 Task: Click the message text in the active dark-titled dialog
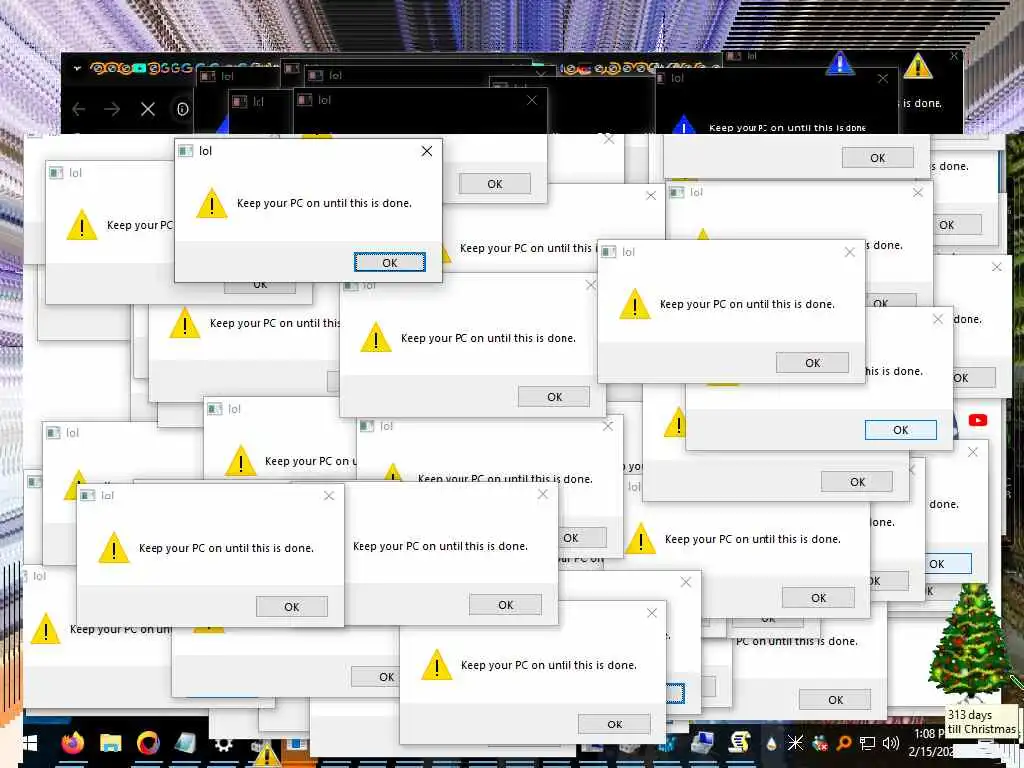(x=324, y=203)
